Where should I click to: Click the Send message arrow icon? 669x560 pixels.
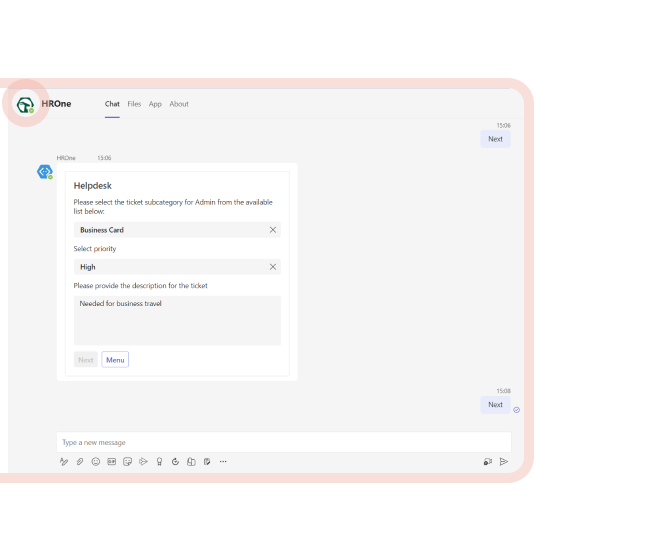pos(504,462)
